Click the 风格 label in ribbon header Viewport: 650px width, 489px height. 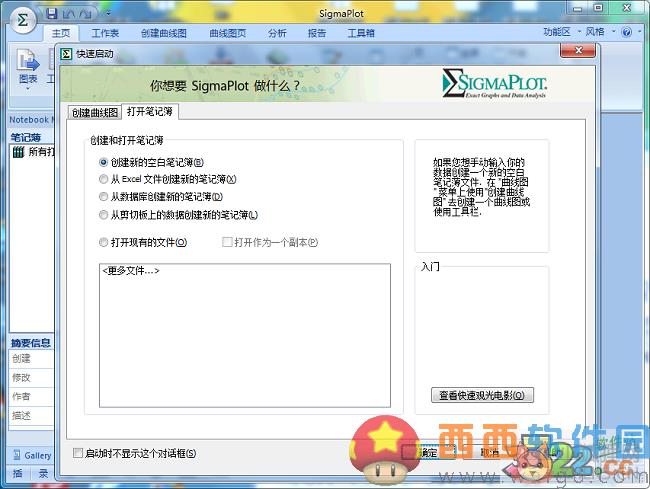coord(595,31)
